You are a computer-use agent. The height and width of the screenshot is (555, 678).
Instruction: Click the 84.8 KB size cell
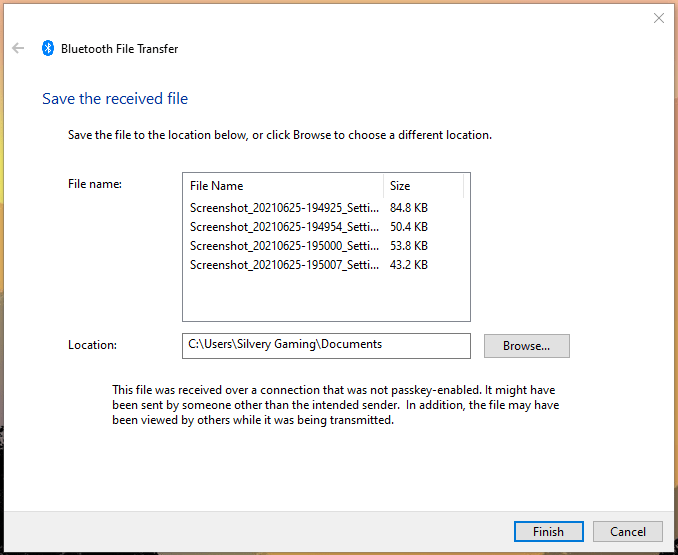[408, 208]
